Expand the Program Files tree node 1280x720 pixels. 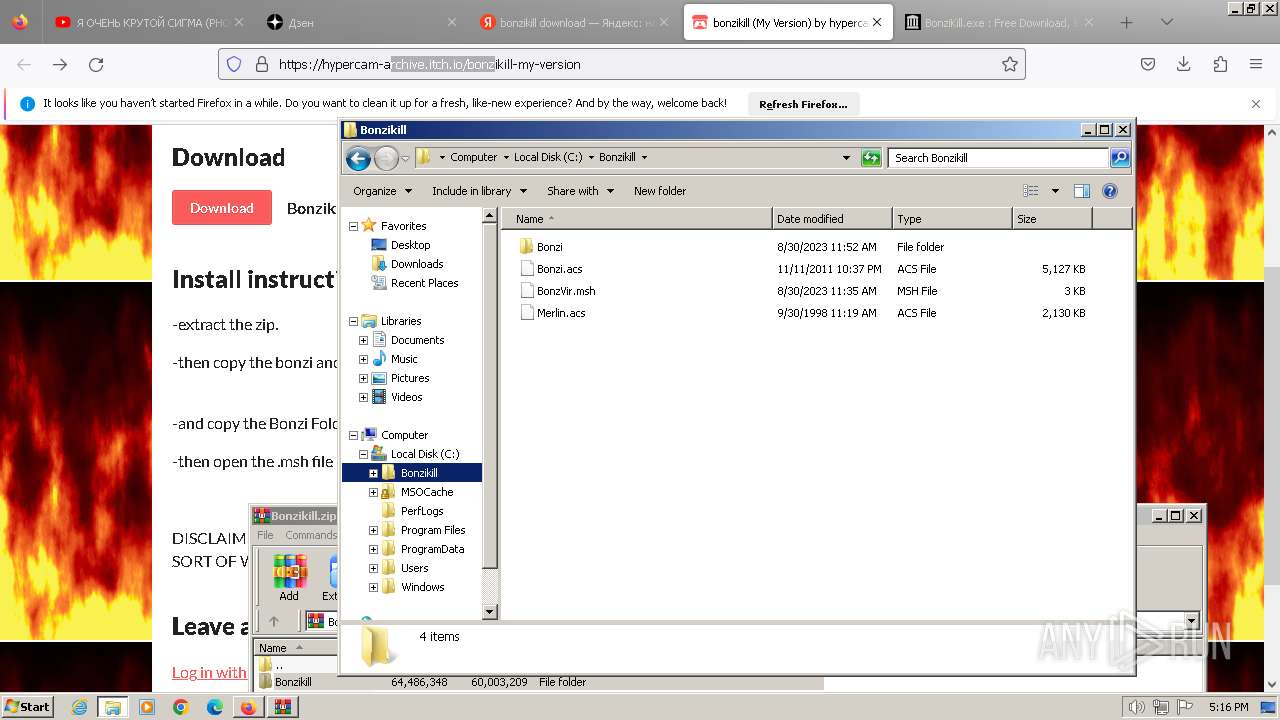point(374,530)
